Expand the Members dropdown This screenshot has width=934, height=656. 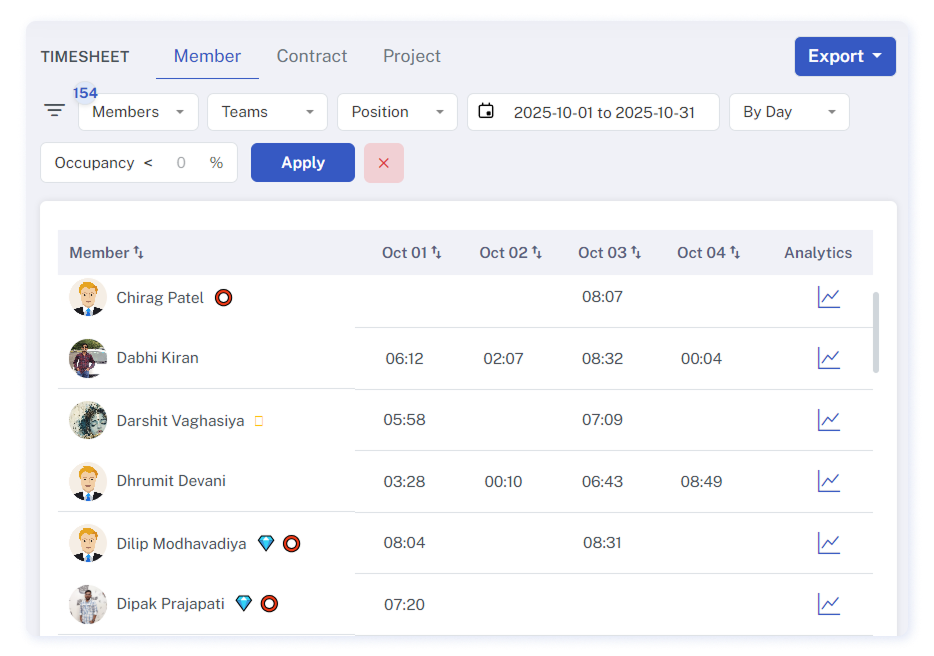click(138, 112)
